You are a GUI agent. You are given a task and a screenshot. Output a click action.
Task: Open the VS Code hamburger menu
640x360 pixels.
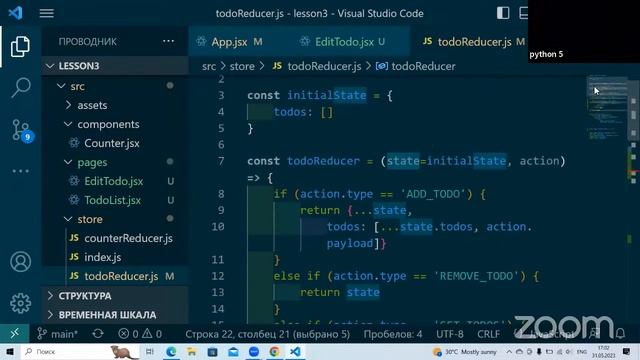coord(47,13)
